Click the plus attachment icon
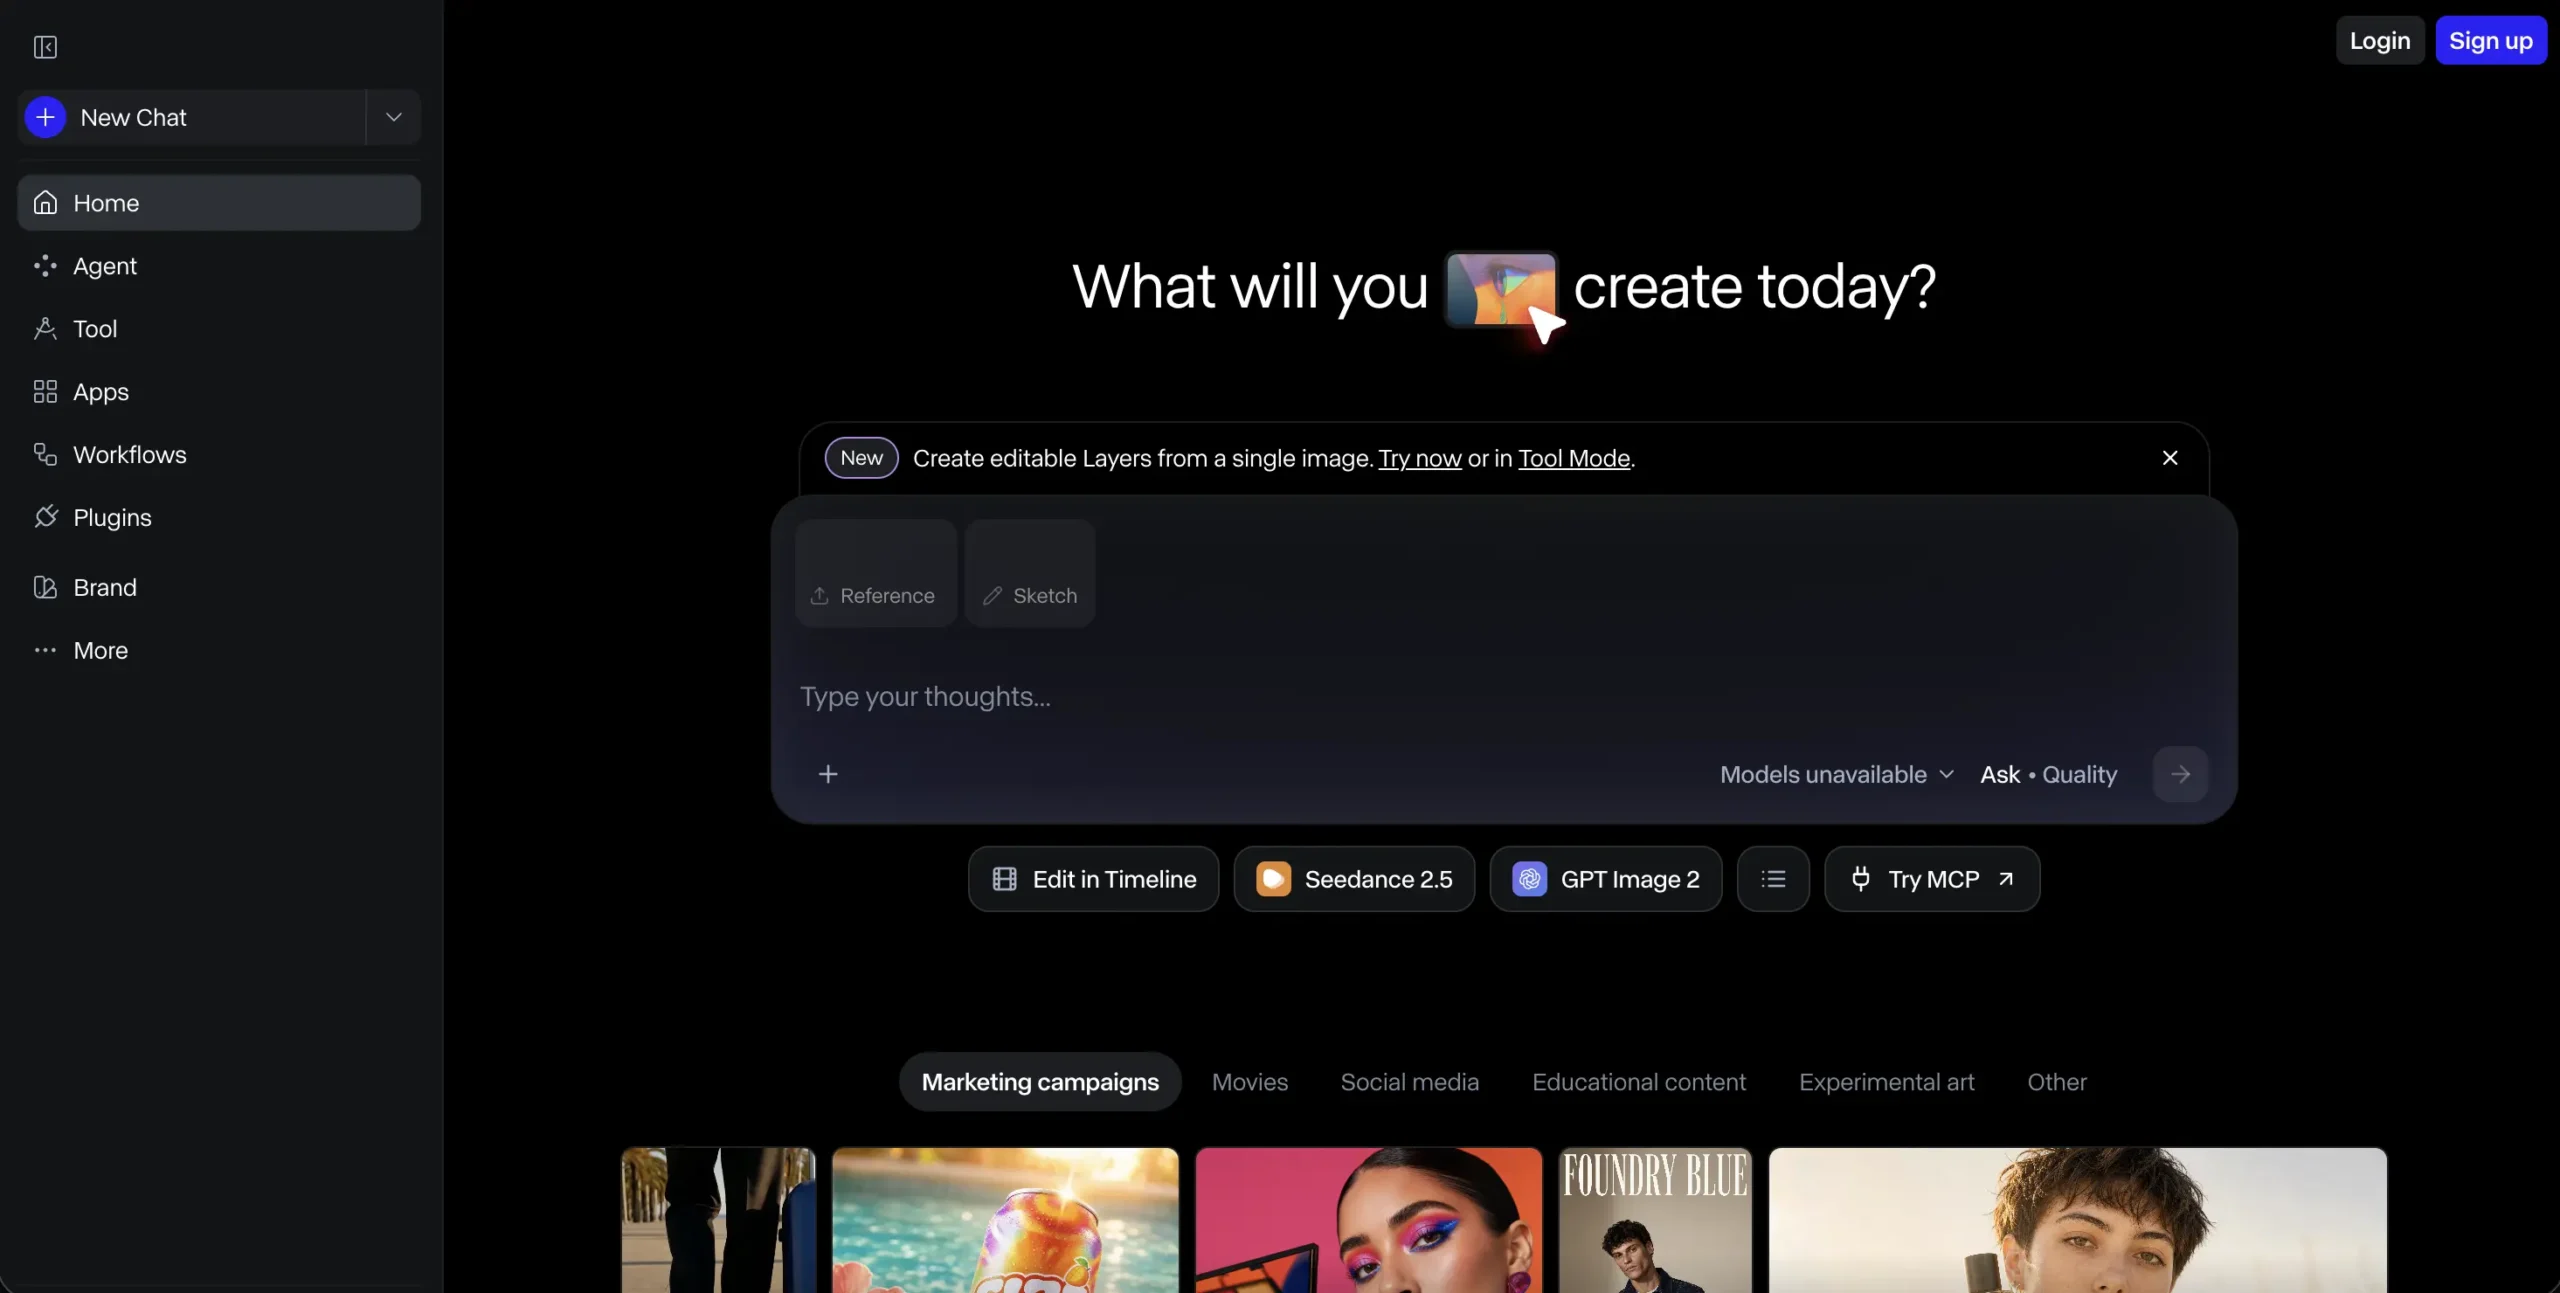The height and width of the screenshot is (1293, 2560). [828, 775]
